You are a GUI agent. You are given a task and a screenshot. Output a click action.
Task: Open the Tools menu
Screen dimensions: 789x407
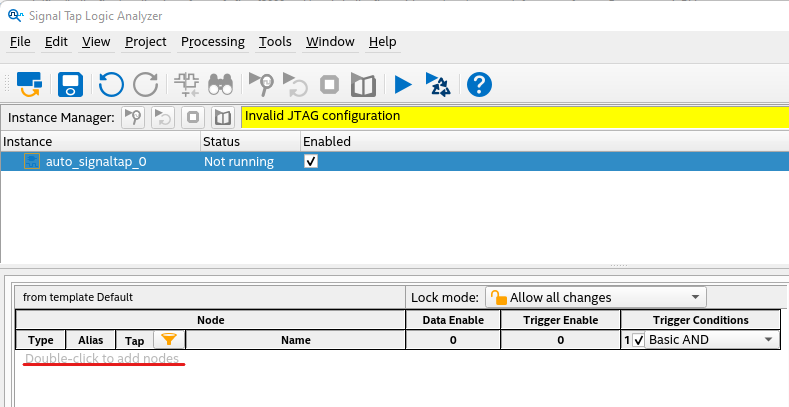(275, 42)
